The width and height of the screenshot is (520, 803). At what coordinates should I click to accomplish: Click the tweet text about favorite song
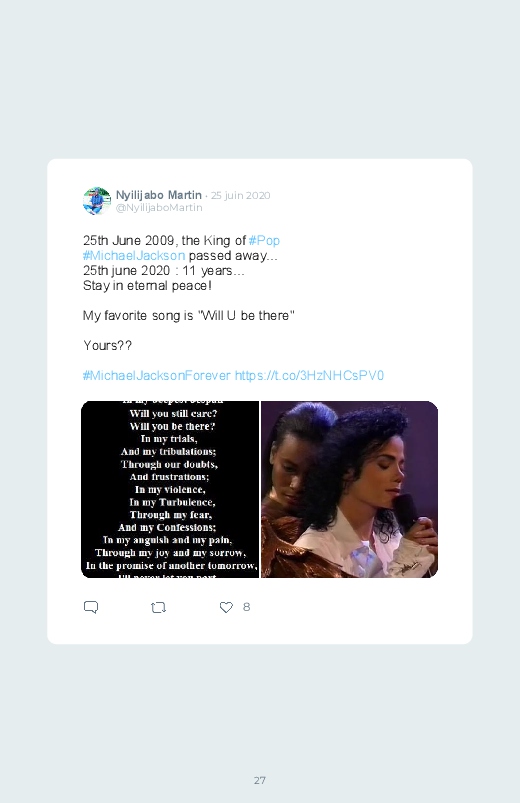(x=189, y=315)
